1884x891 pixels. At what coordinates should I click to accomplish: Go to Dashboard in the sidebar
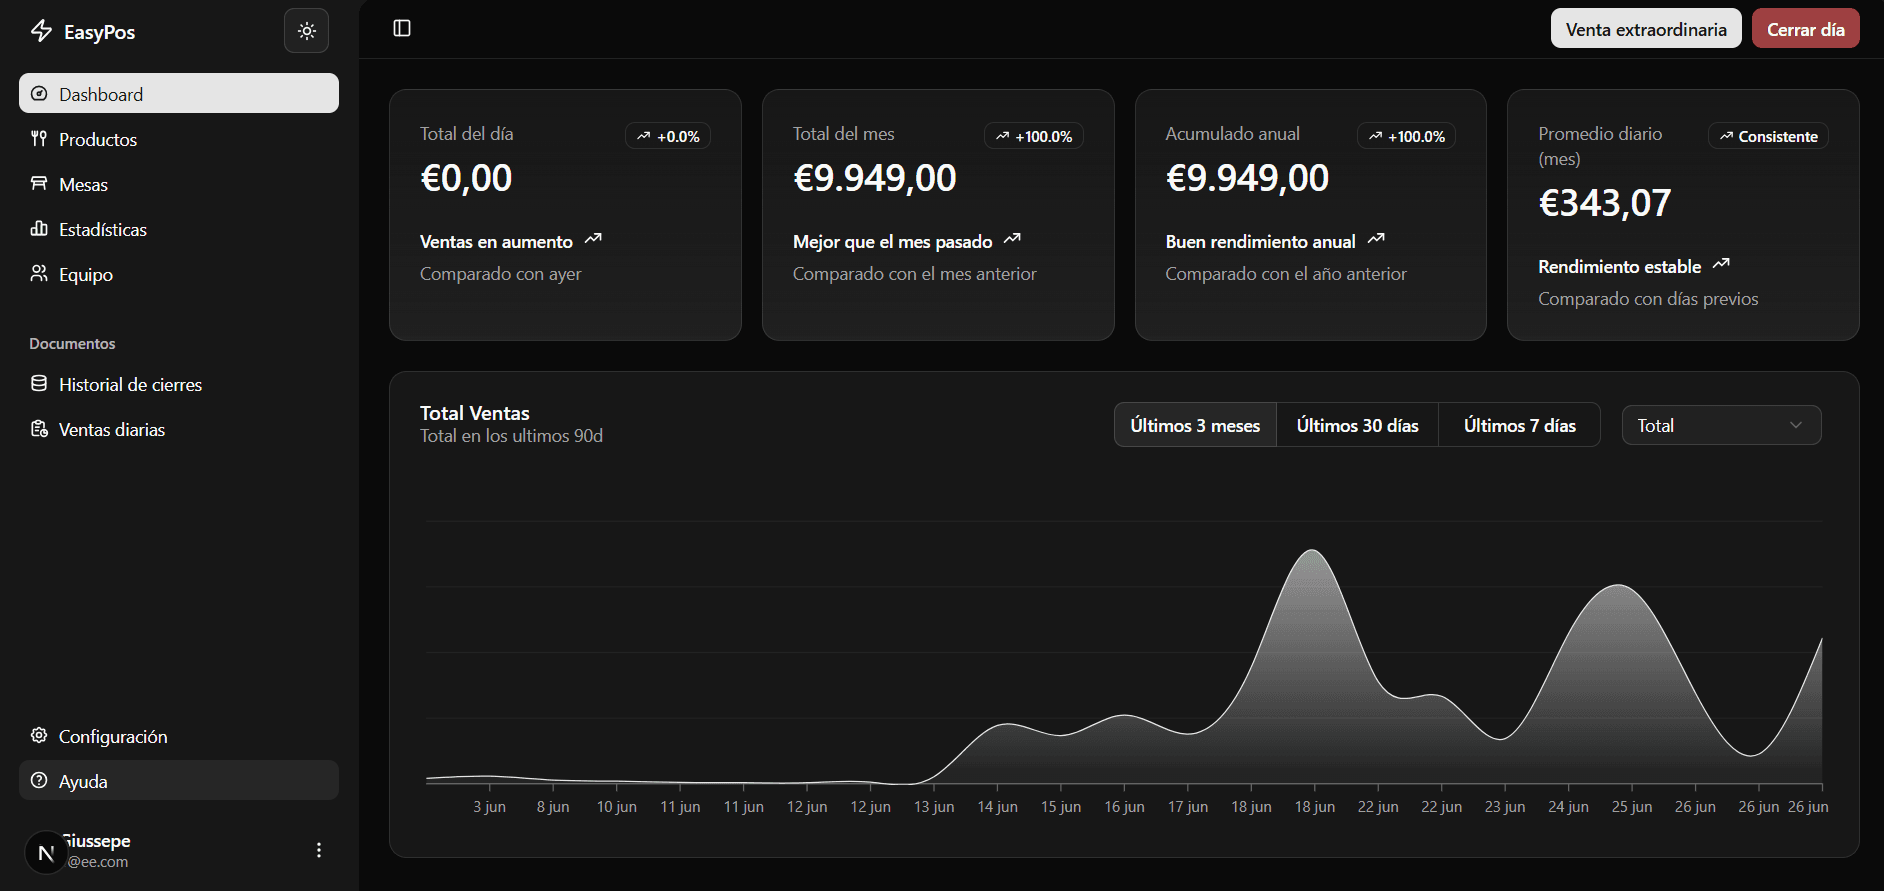(178, 94)
